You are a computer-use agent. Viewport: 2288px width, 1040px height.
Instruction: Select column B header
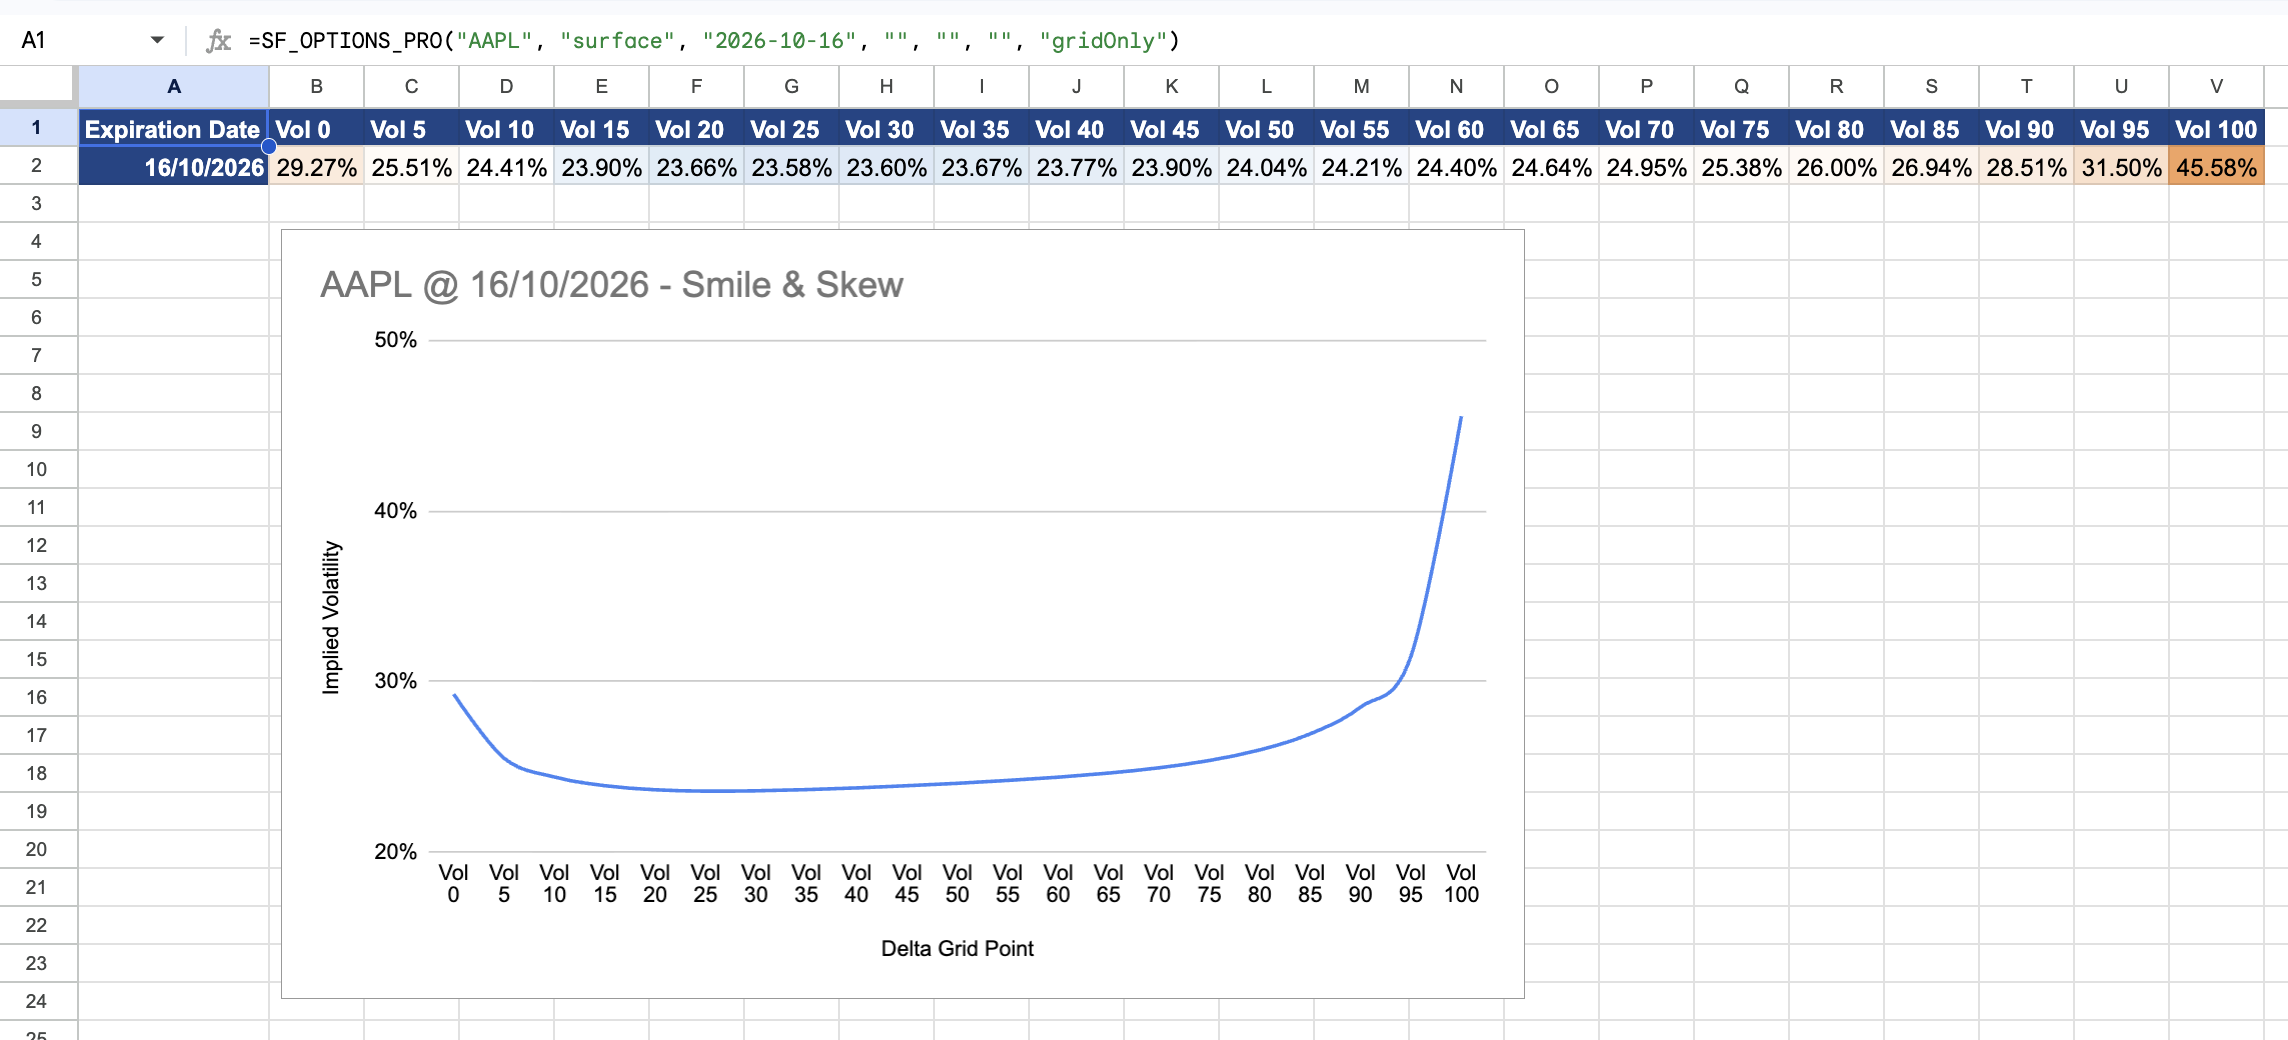point(316,86)
